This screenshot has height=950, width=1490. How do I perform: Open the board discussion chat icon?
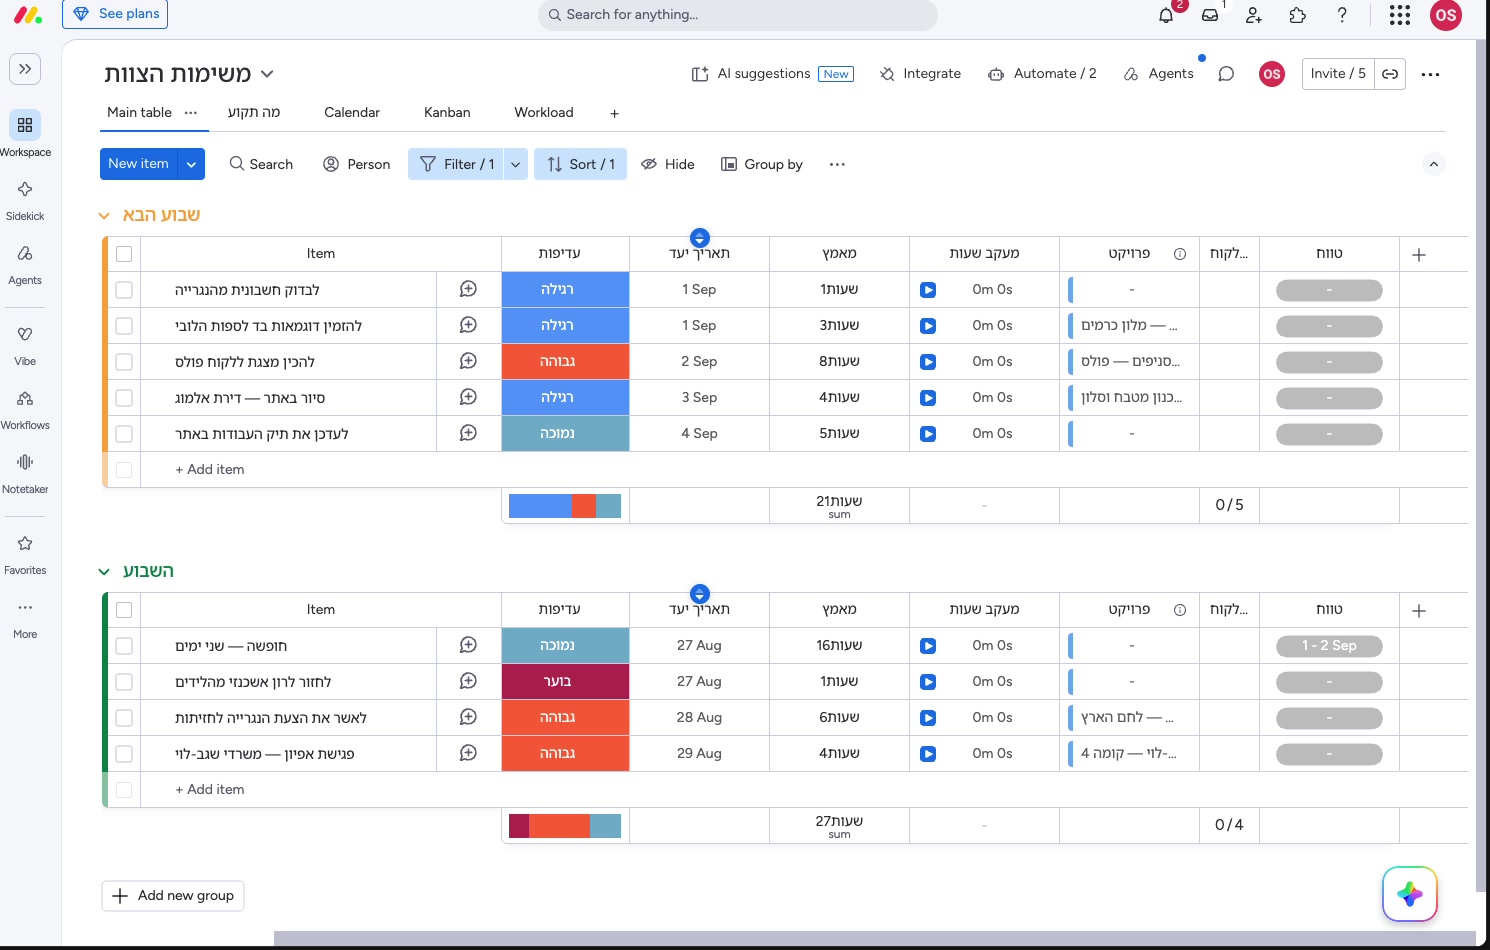[x=1226, y=74]
